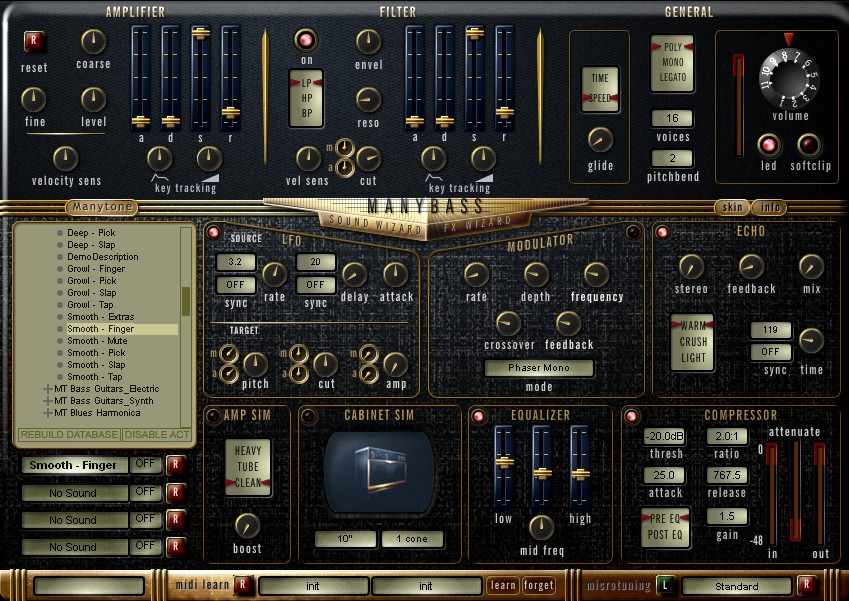
Task: Click the filter envel knob
Action: pos(368,42)
